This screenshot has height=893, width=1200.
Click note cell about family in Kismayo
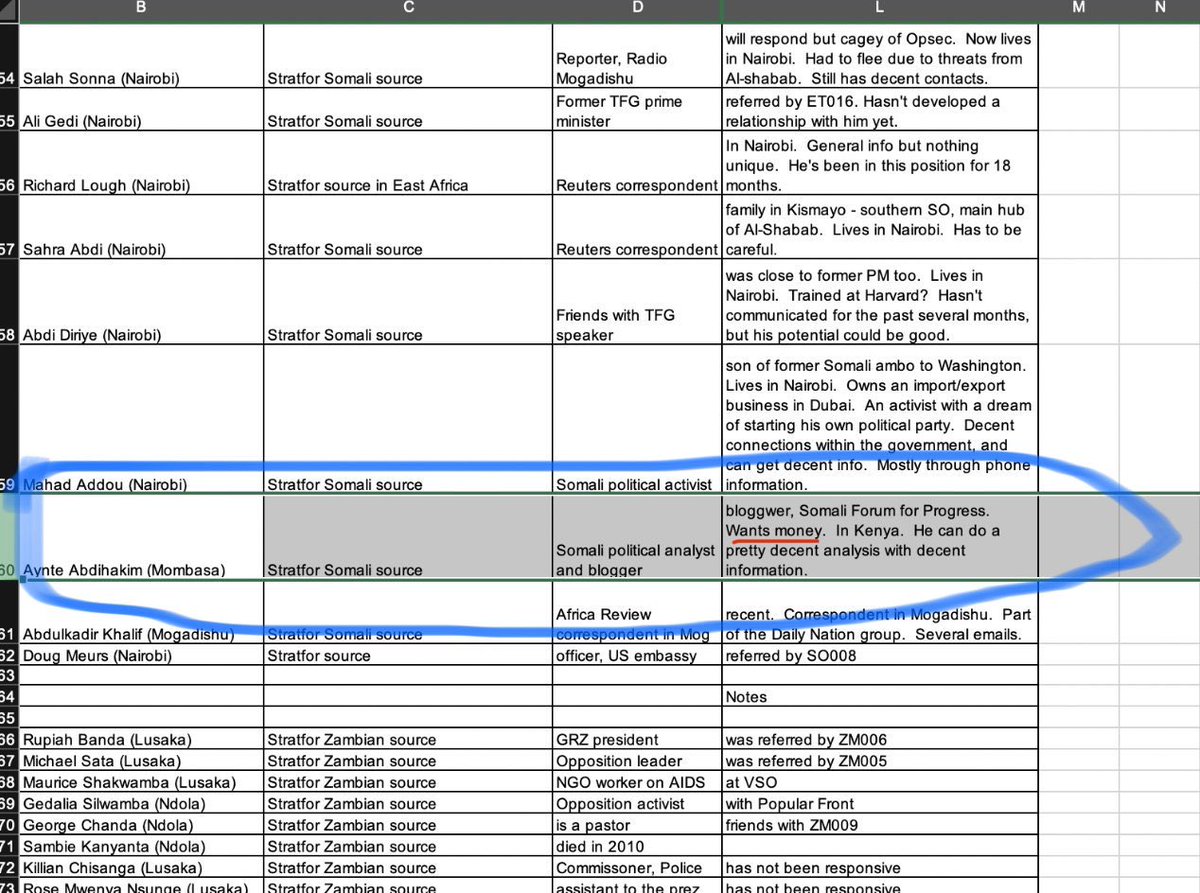pyautogui.click(x=879, y=228)
